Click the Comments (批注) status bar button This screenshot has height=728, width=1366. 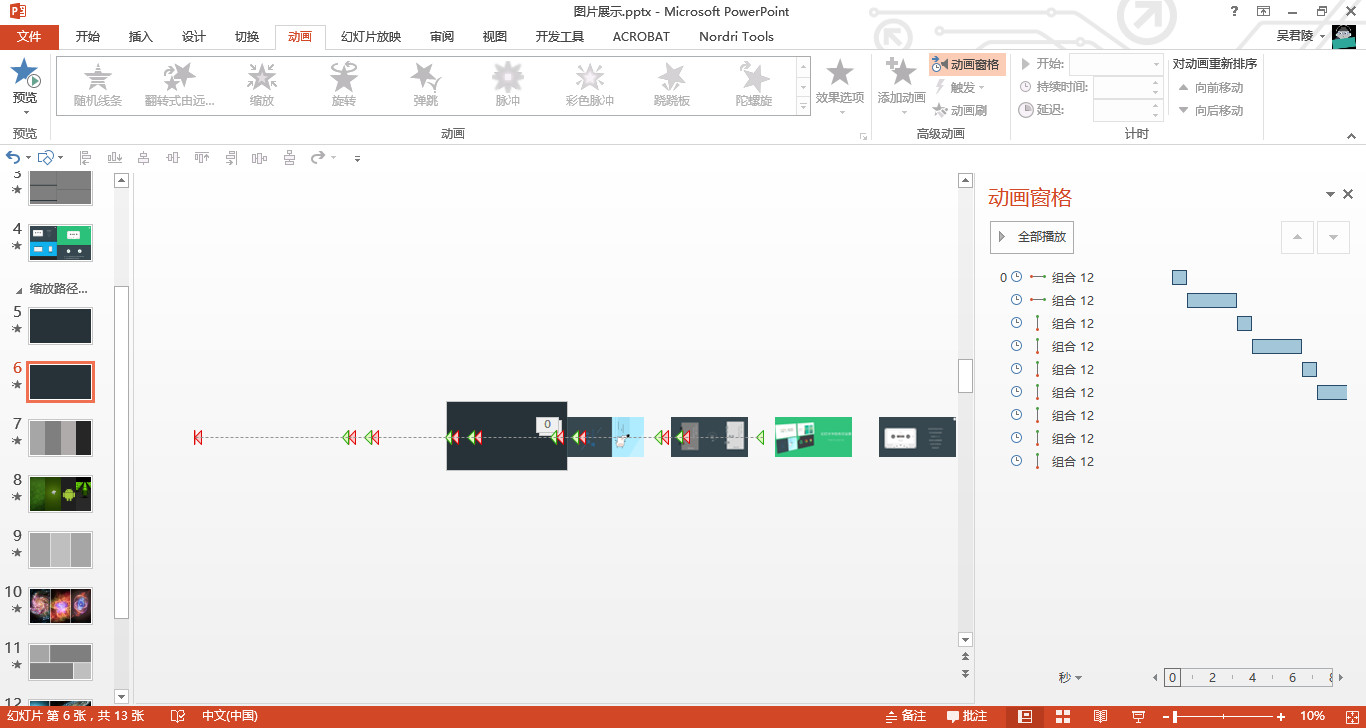965,716
